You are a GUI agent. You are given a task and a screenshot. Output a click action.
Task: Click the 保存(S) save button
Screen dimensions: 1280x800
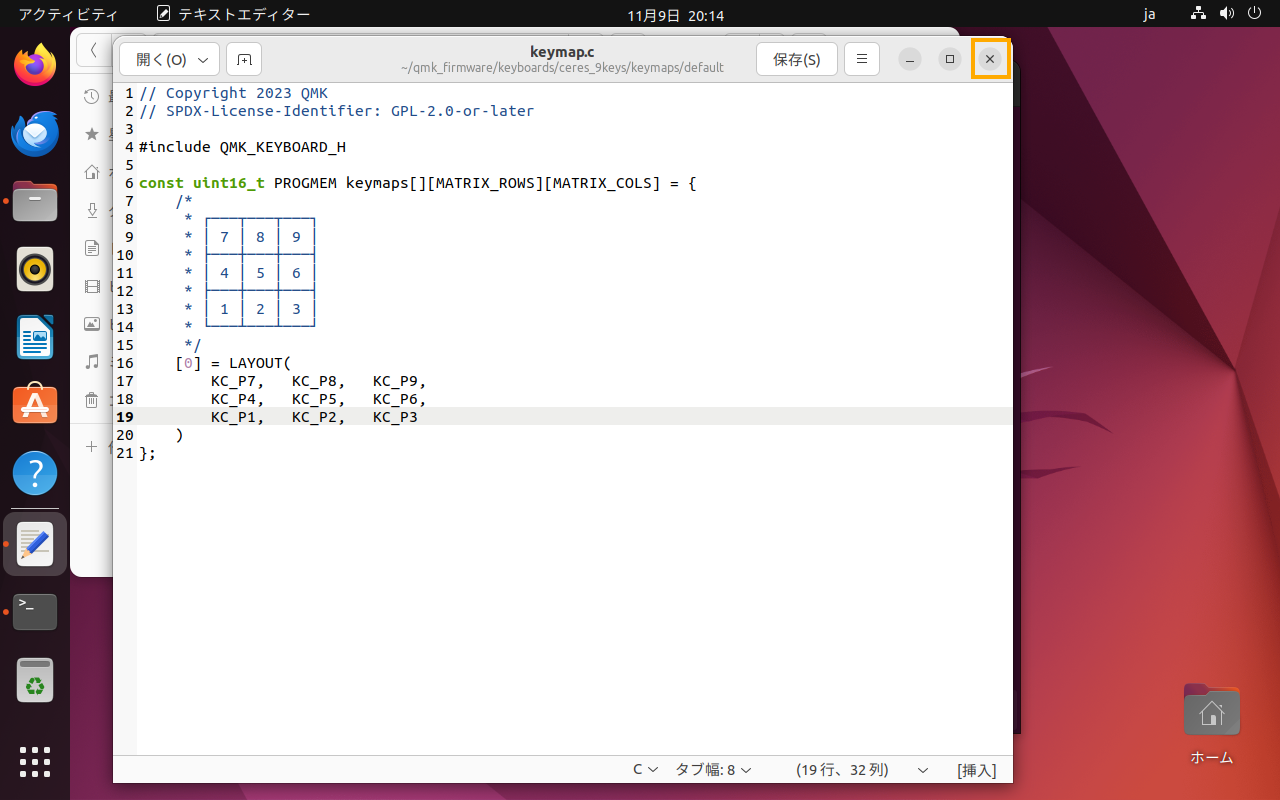pos(797,59)
